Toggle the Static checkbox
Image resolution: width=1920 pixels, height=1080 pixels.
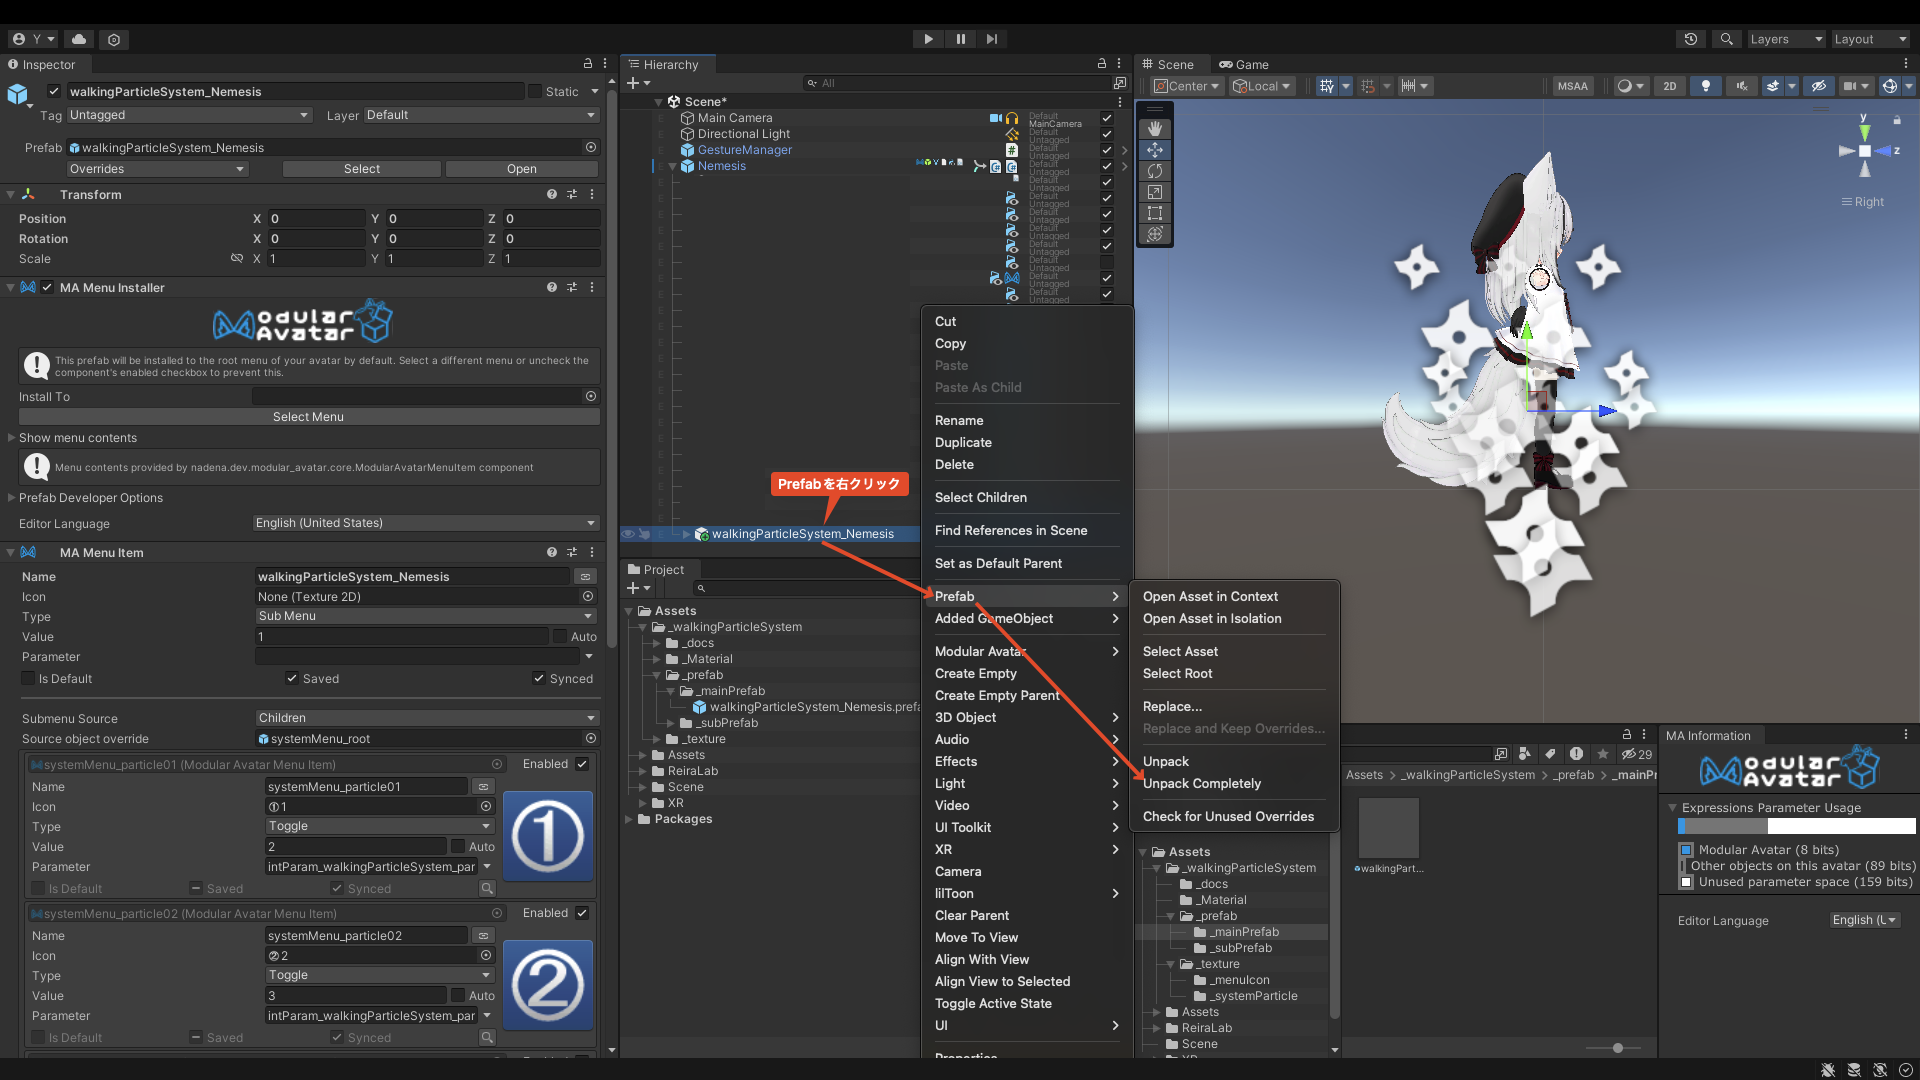pos(535,91)
